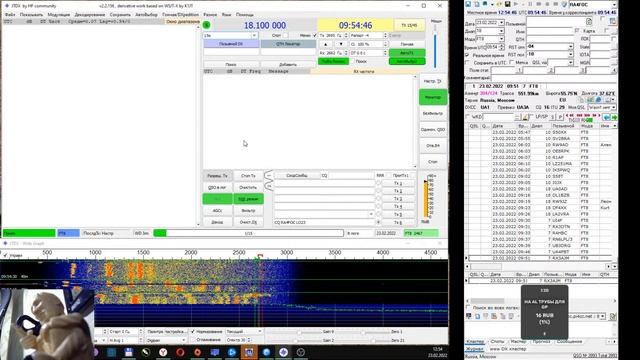Click the blue left arrow icon in logger

pos(607,117)
